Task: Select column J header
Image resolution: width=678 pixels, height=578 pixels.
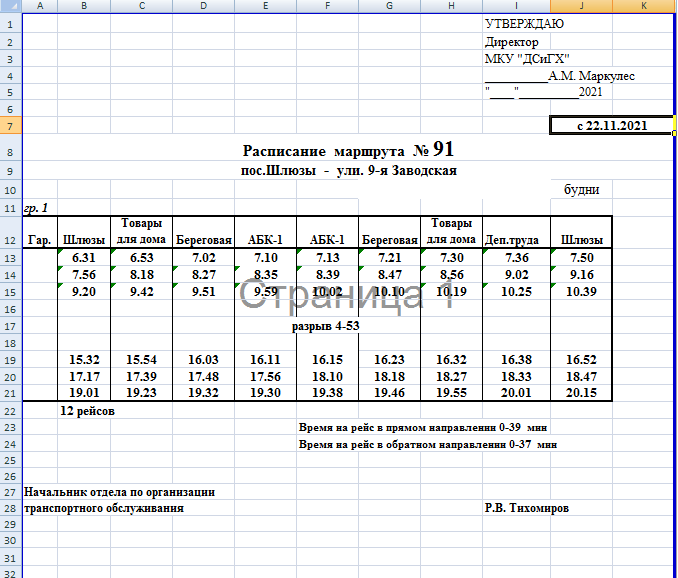Action: (x=581, y=6)
